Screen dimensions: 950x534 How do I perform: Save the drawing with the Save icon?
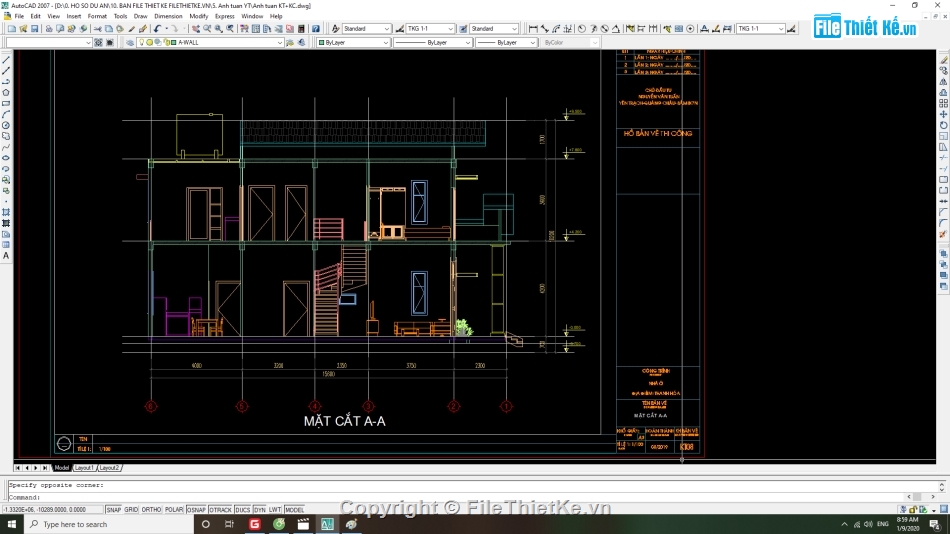(35, 28)
